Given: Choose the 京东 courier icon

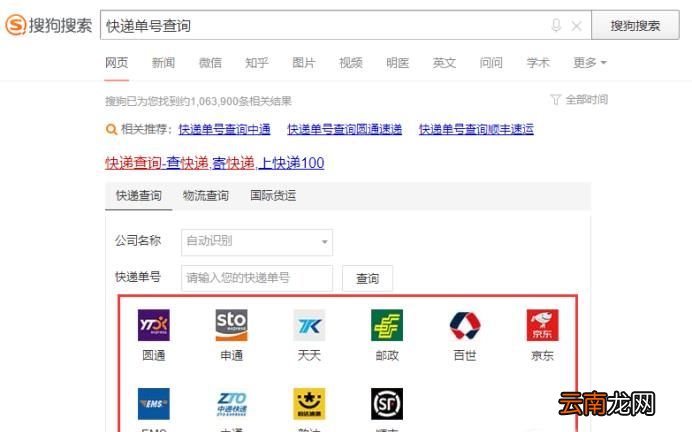Looking at the screenshot, I should [x=542, y=325].
